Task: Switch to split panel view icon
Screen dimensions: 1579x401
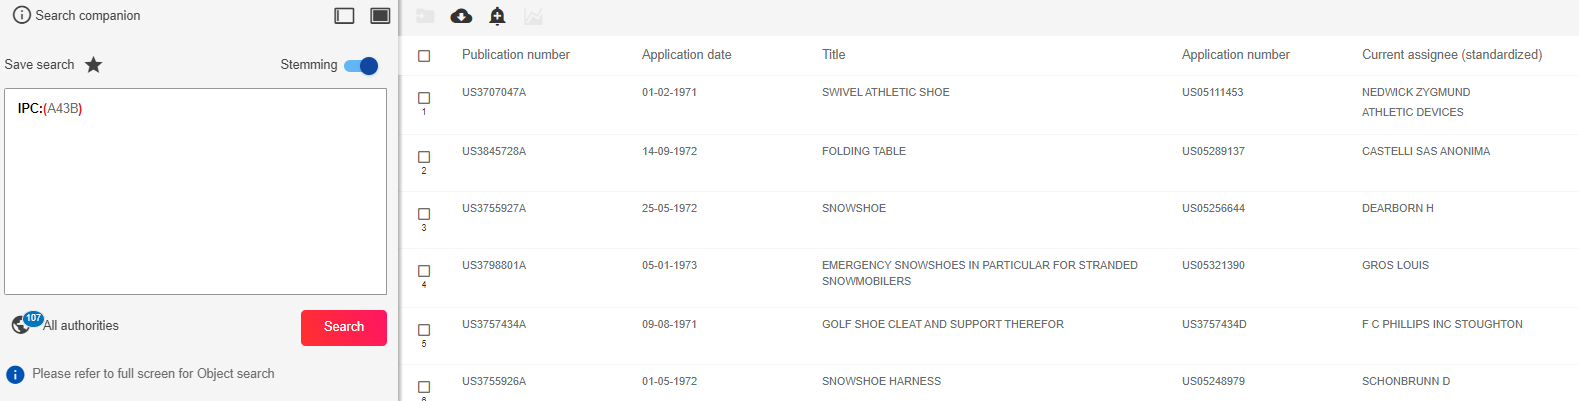Action: click(x=345, y=16)
